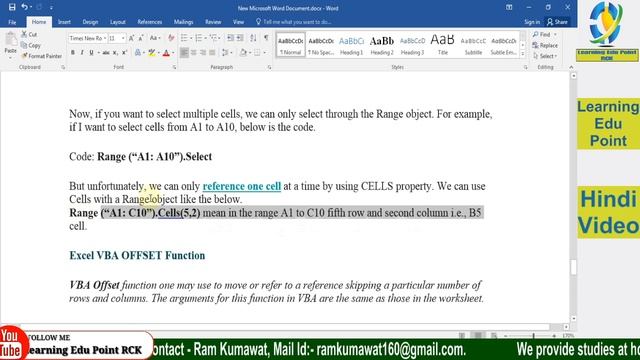Open the Font dialog launcher

click(x=174, y=67)
